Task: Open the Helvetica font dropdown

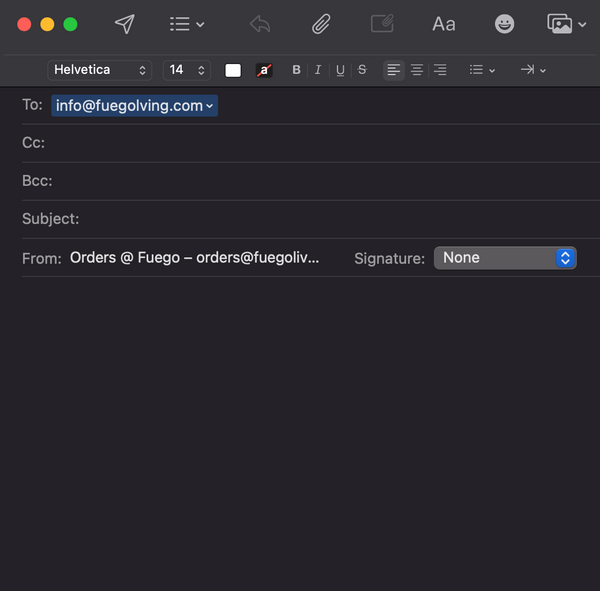Action: (x=100, y=70)
